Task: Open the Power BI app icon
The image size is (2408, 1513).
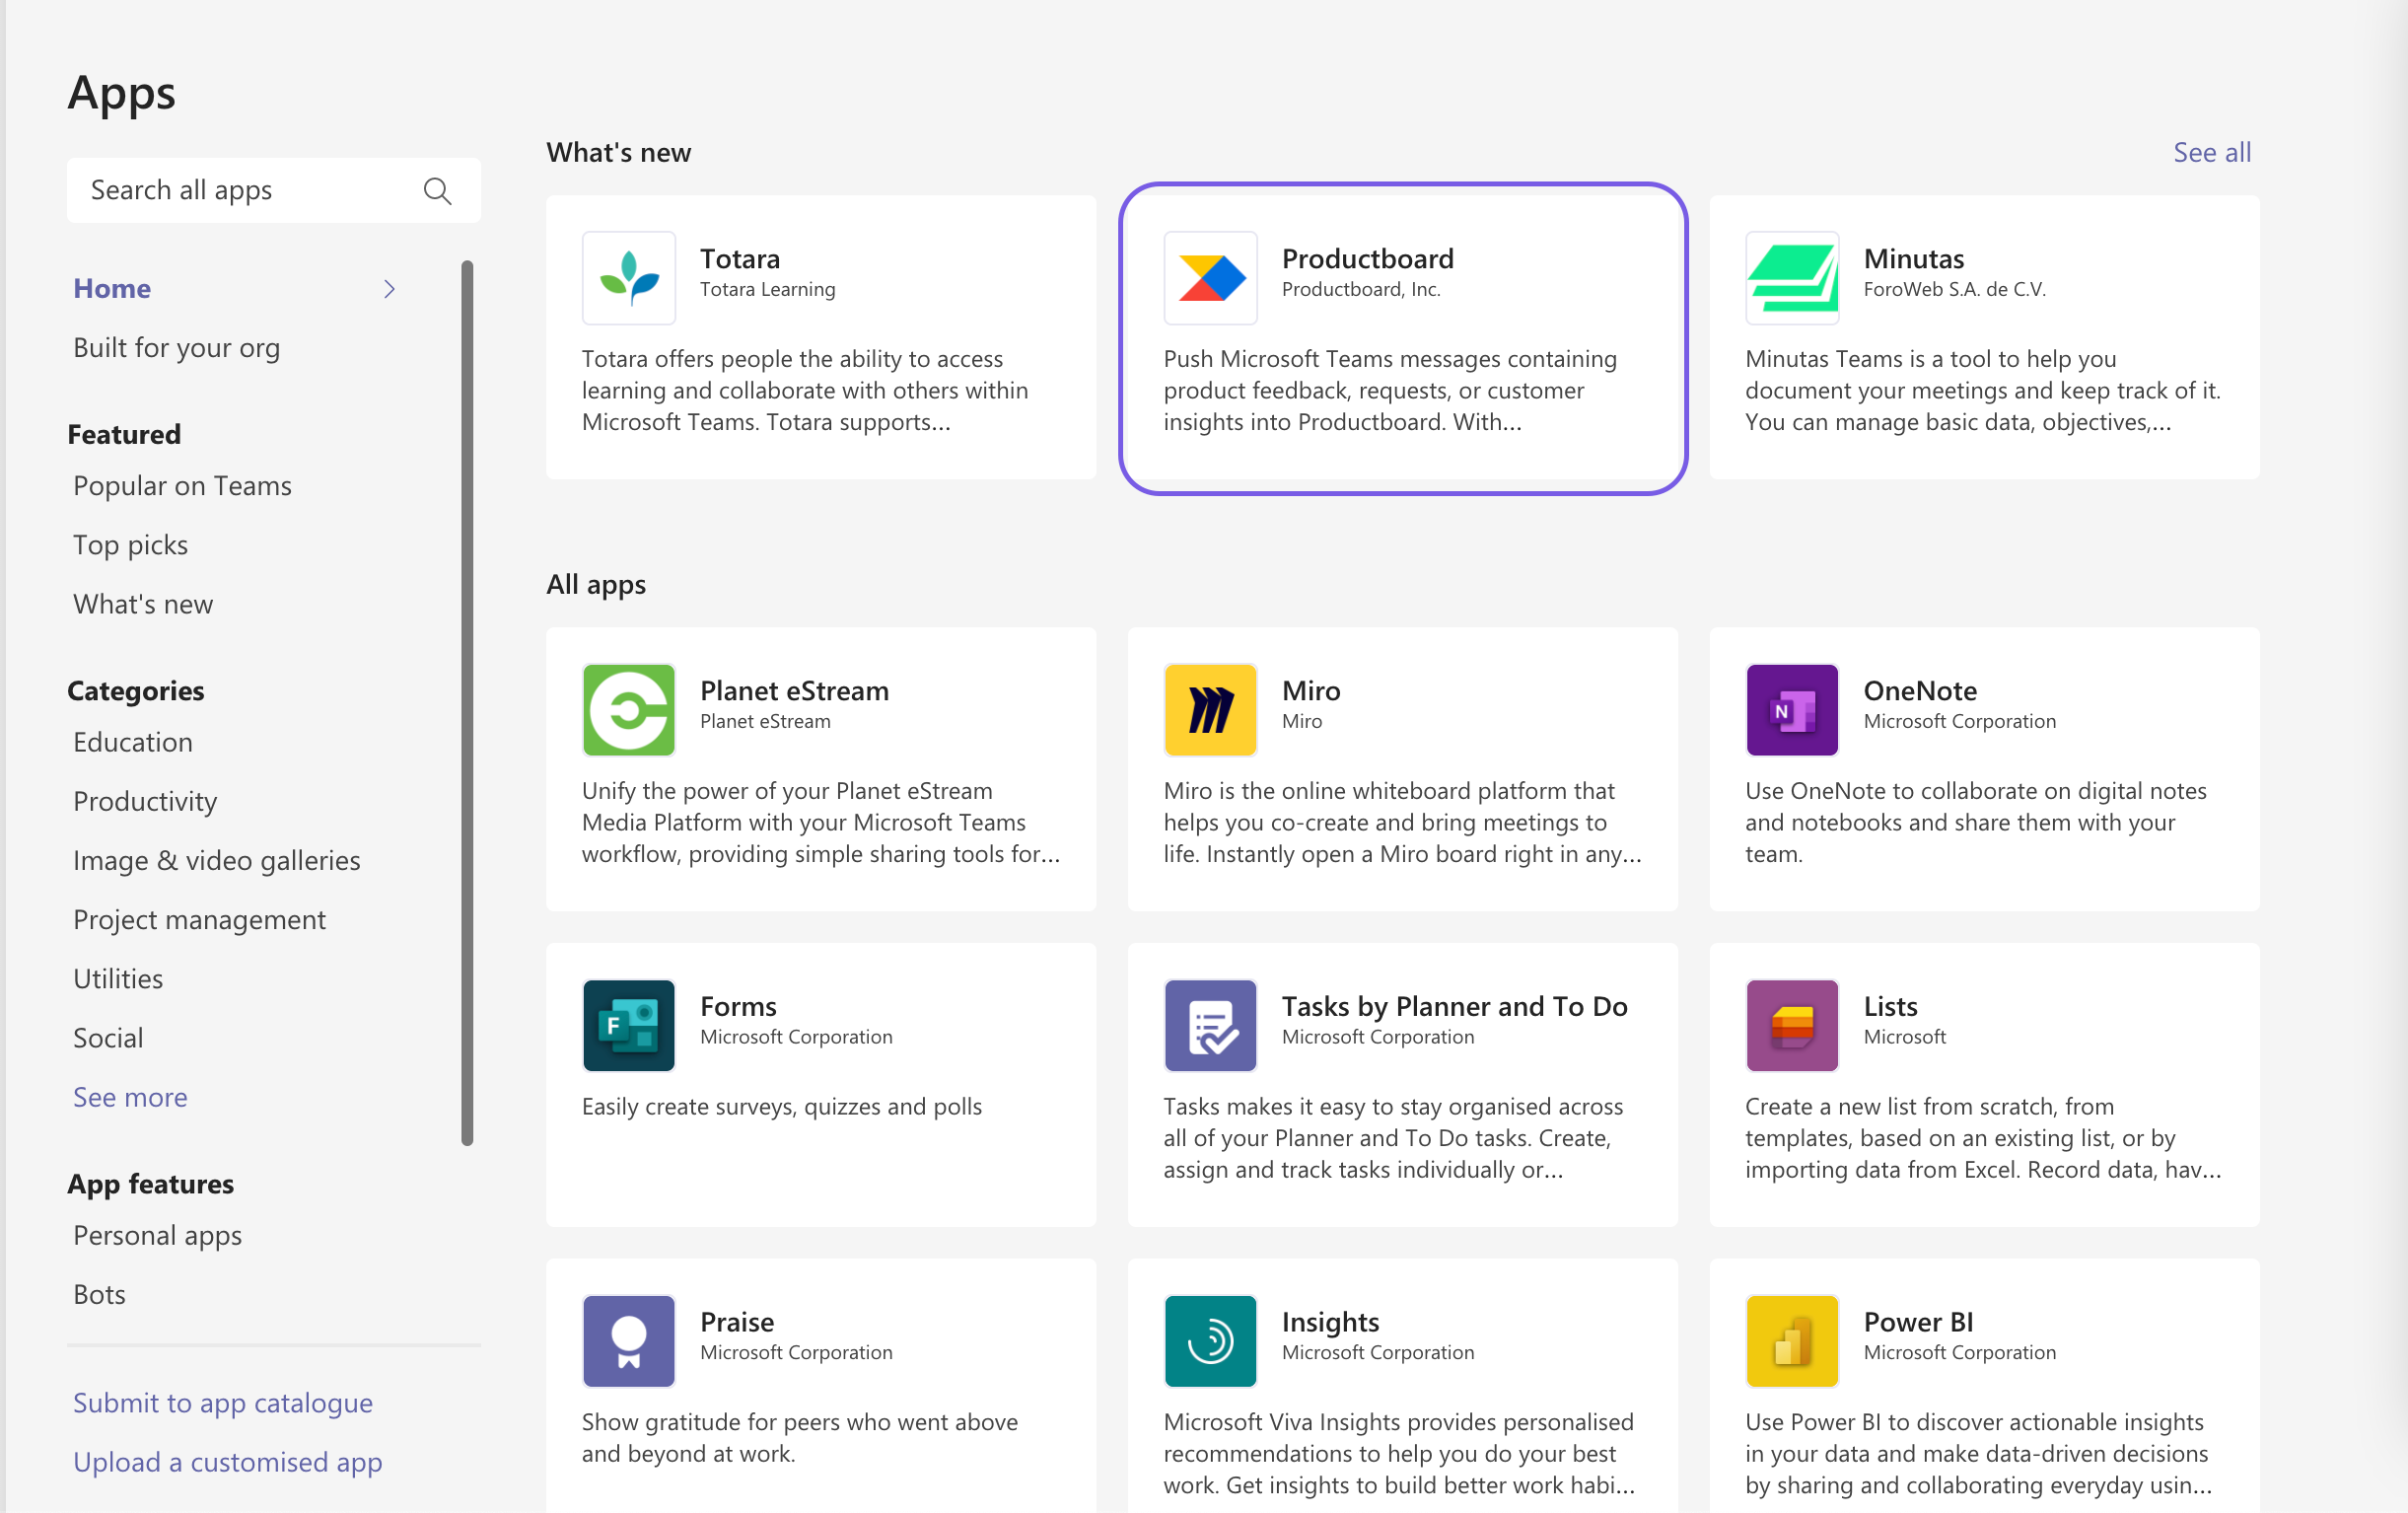Action: point(1791,1341)
